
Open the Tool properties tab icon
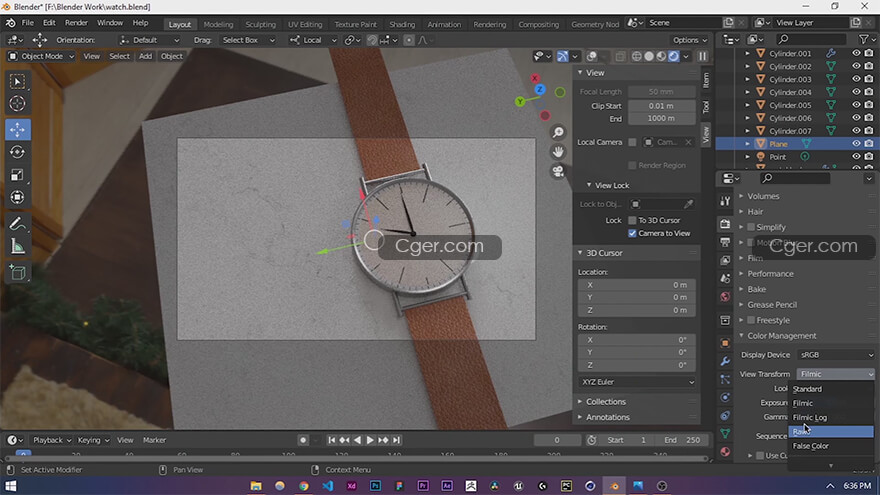(725, 201)
